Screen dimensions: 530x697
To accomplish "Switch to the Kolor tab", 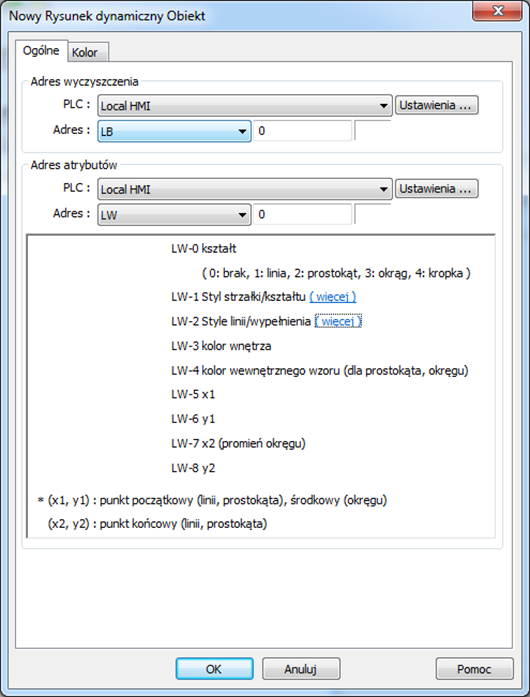I will [x=88, y=52].
